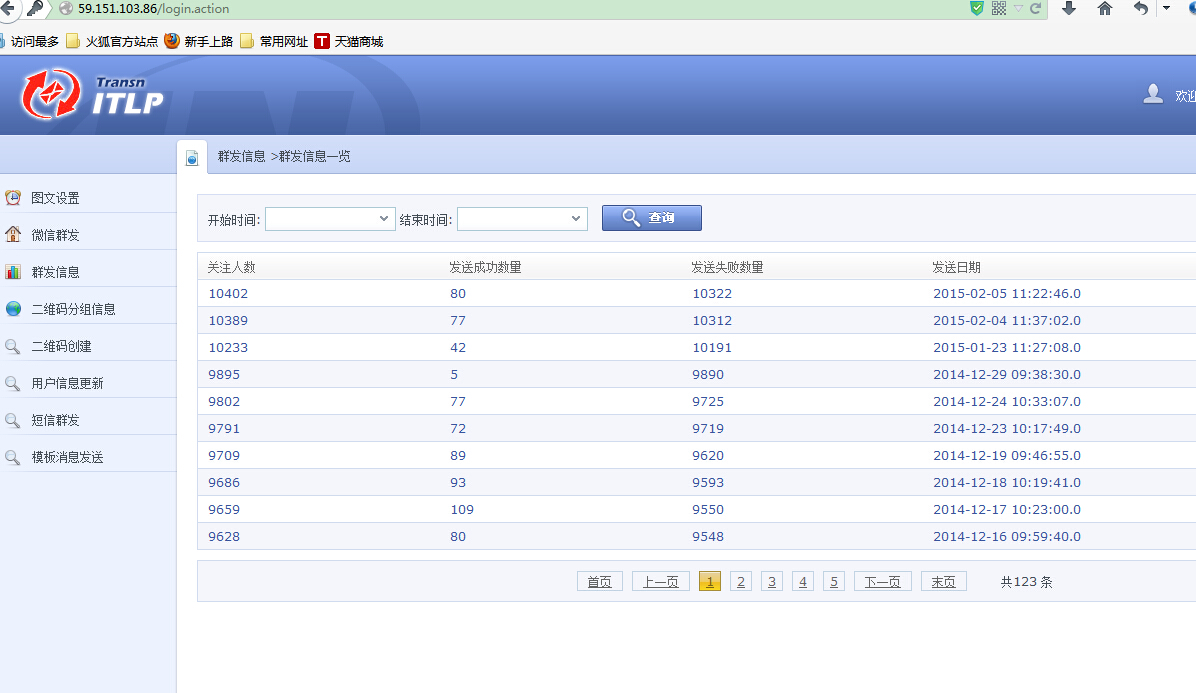Click the Firefox home toolbar icon
1196x693 pixels.
point(1104,8)
